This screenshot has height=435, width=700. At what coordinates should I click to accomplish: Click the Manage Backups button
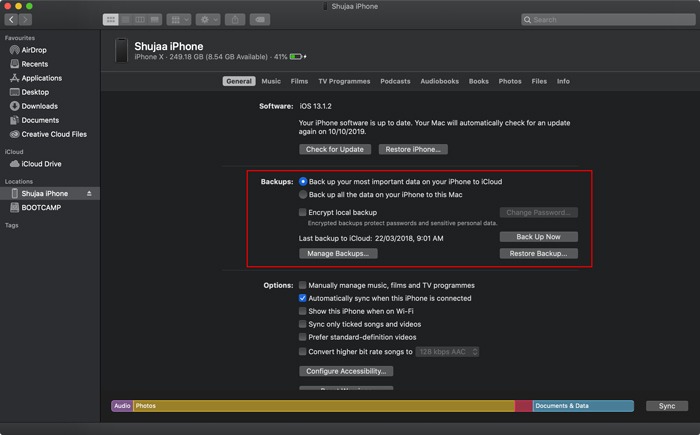point(338,254)
